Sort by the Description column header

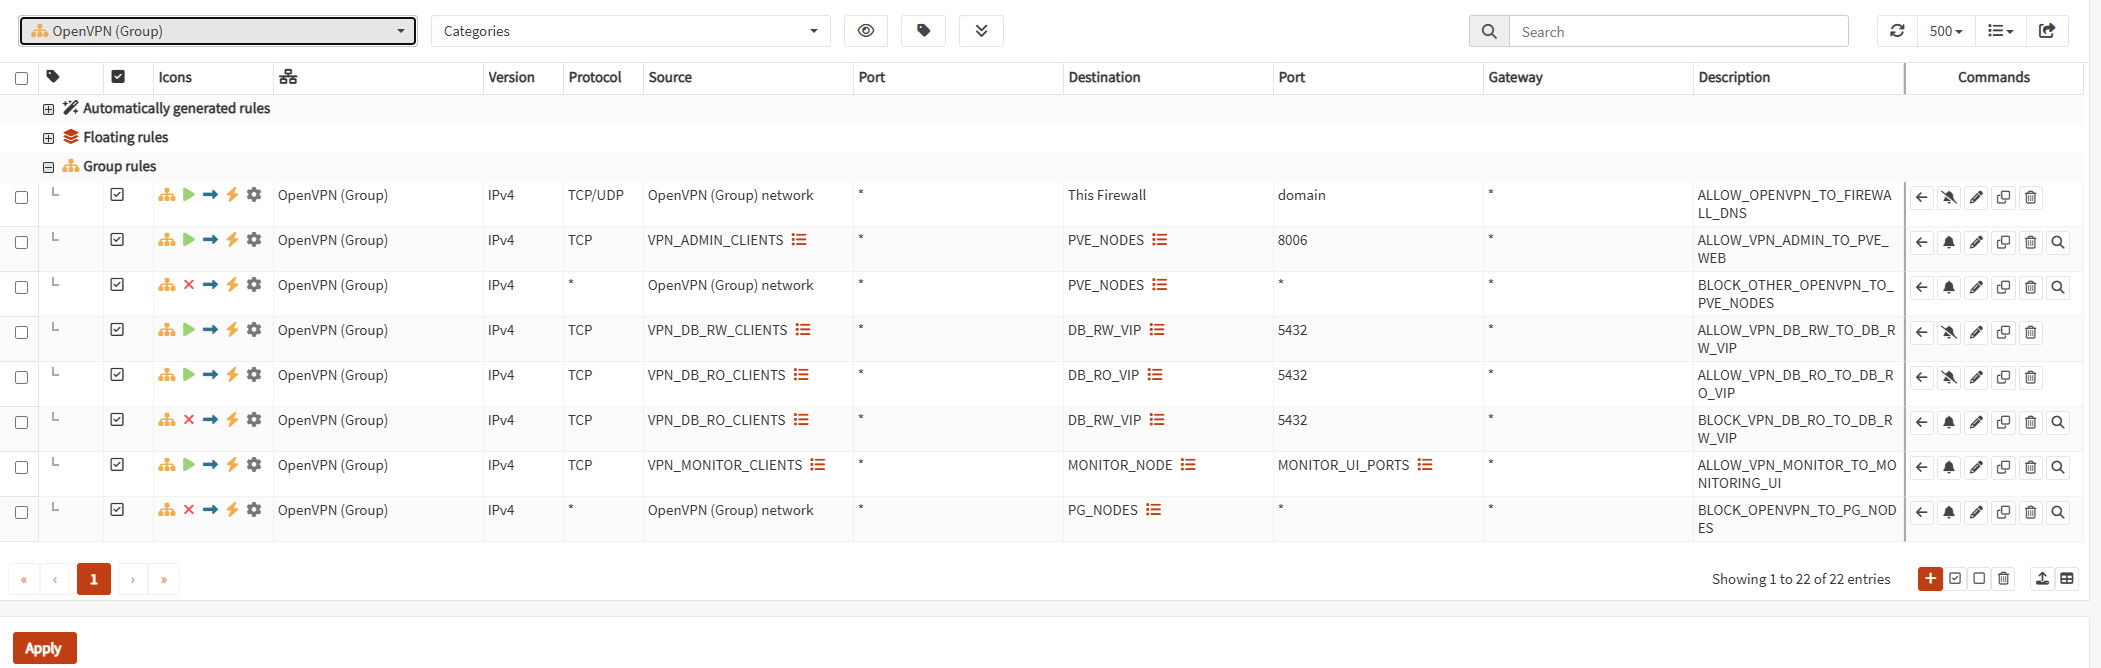1734,77
